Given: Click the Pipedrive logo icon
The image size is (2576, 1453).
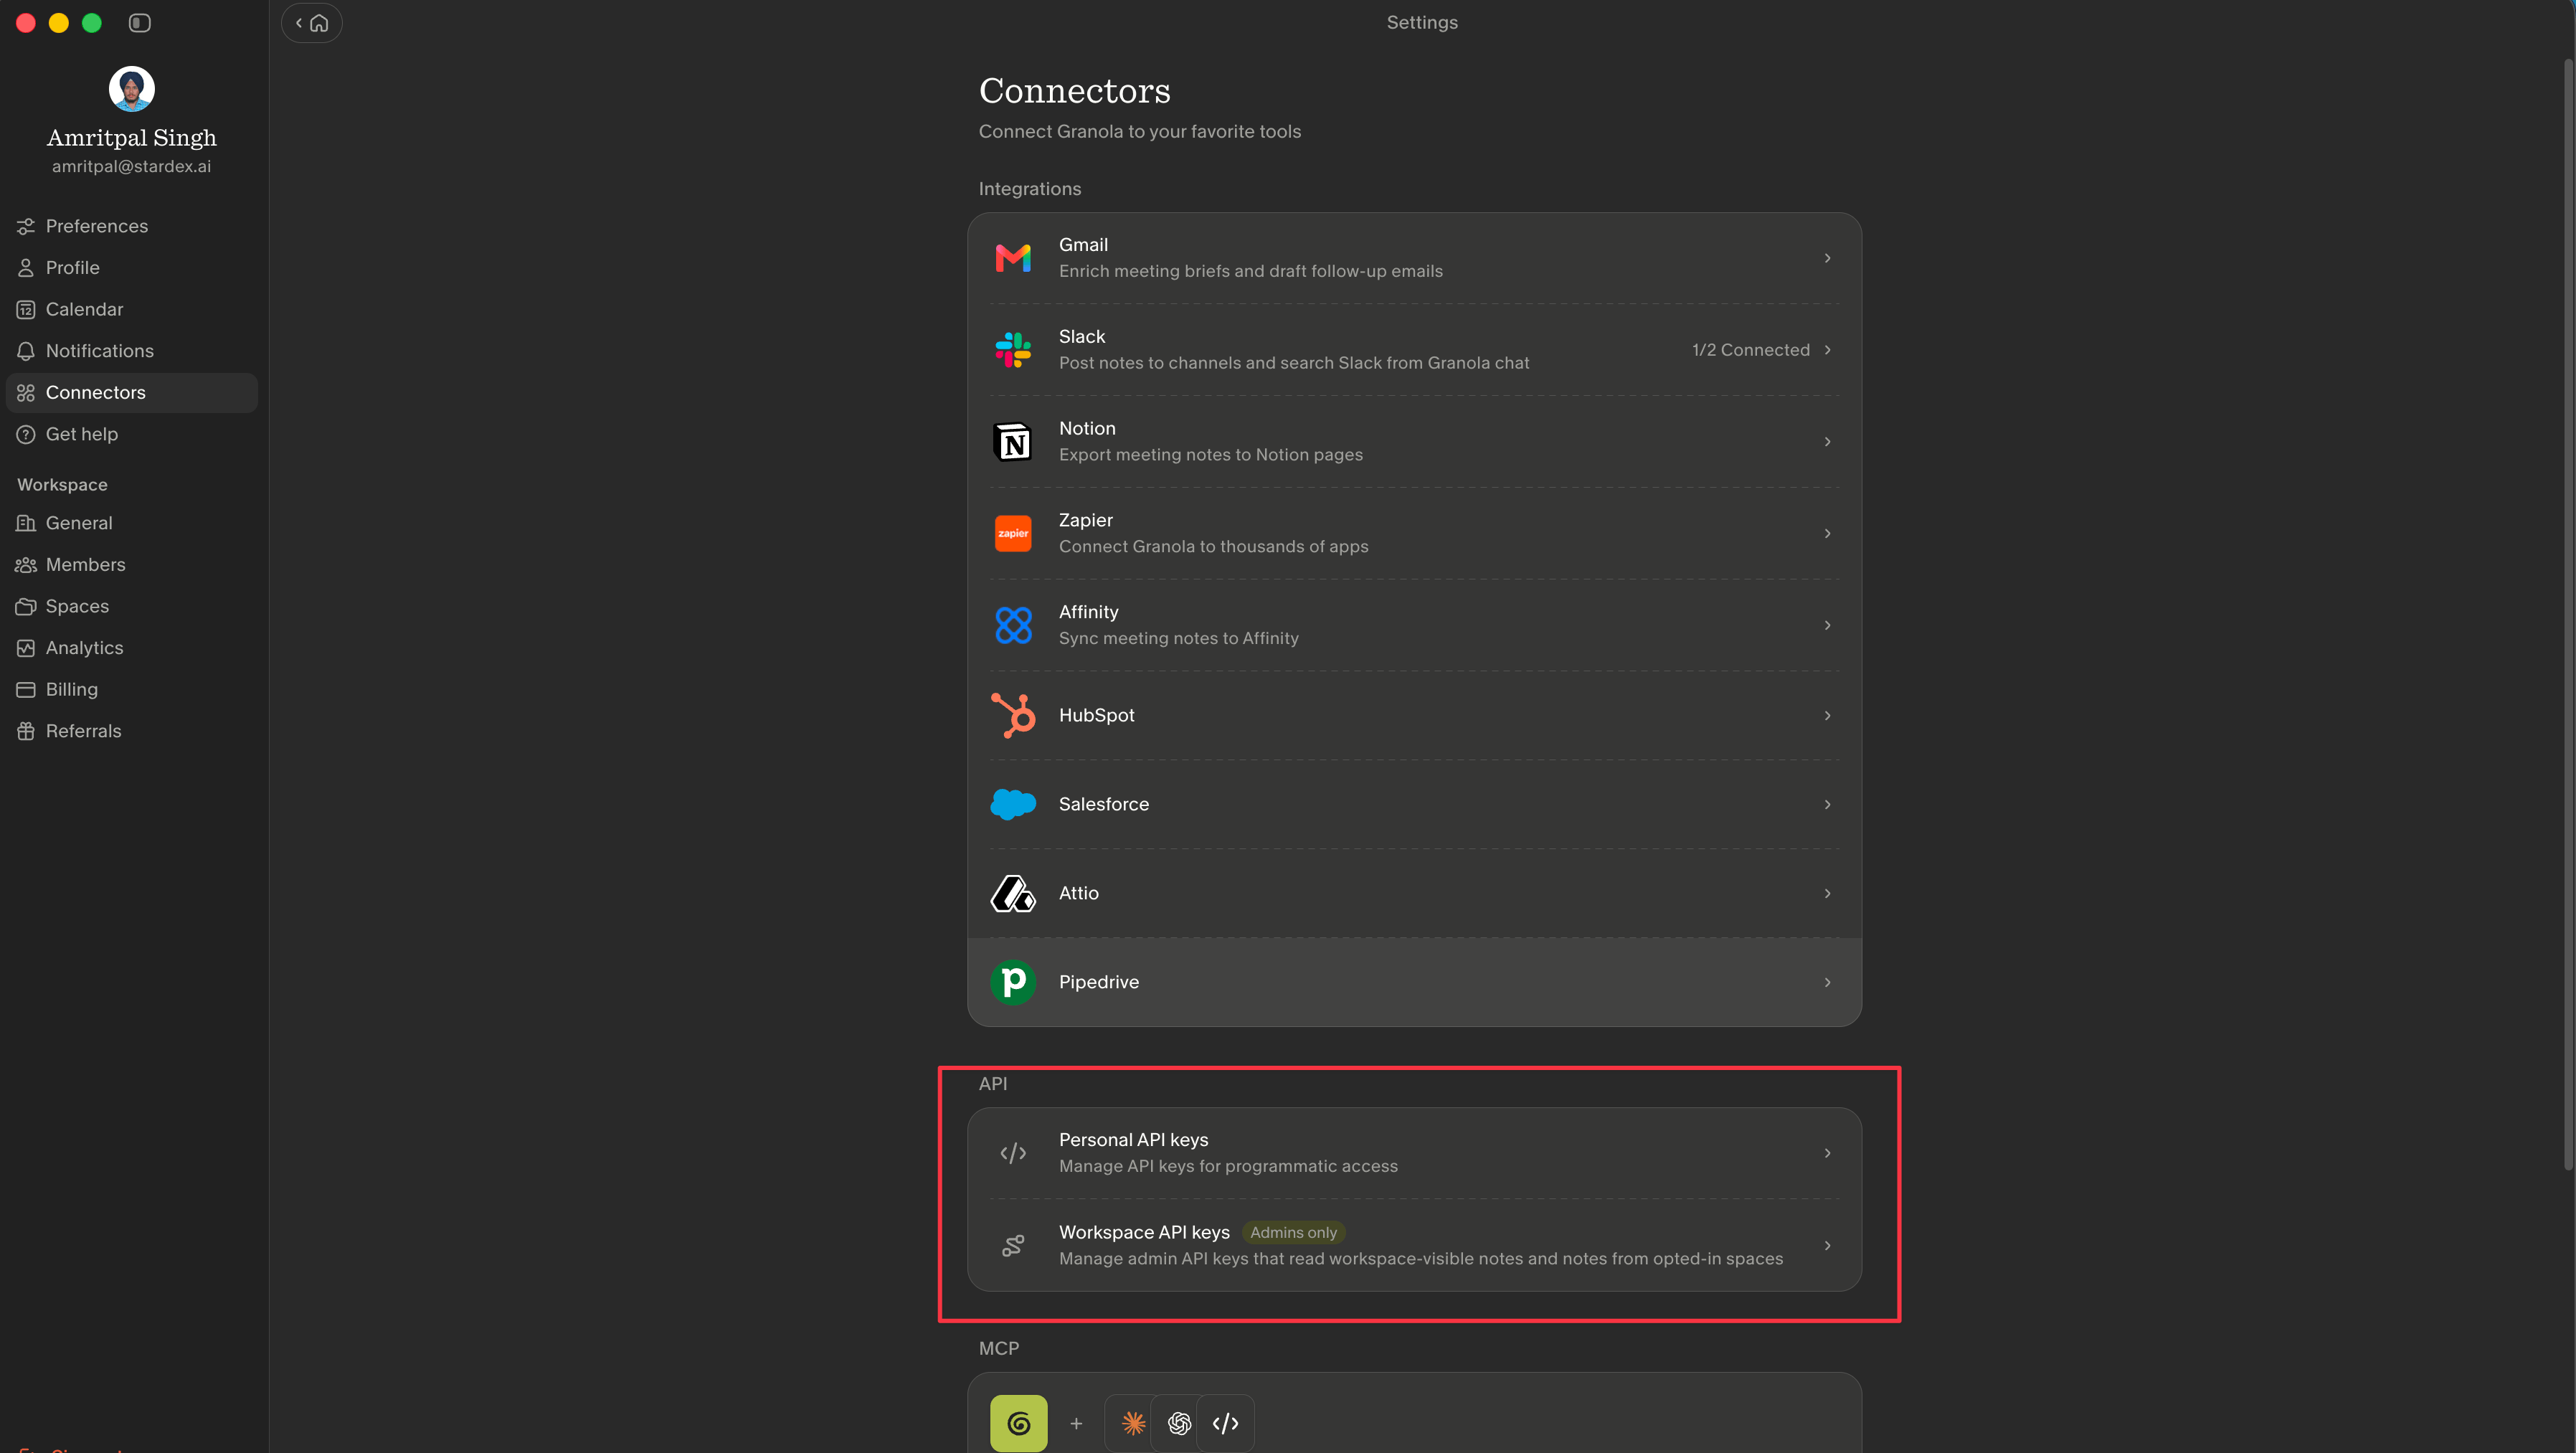Looking at the screenshot, I should click(x=1013, y=982).
